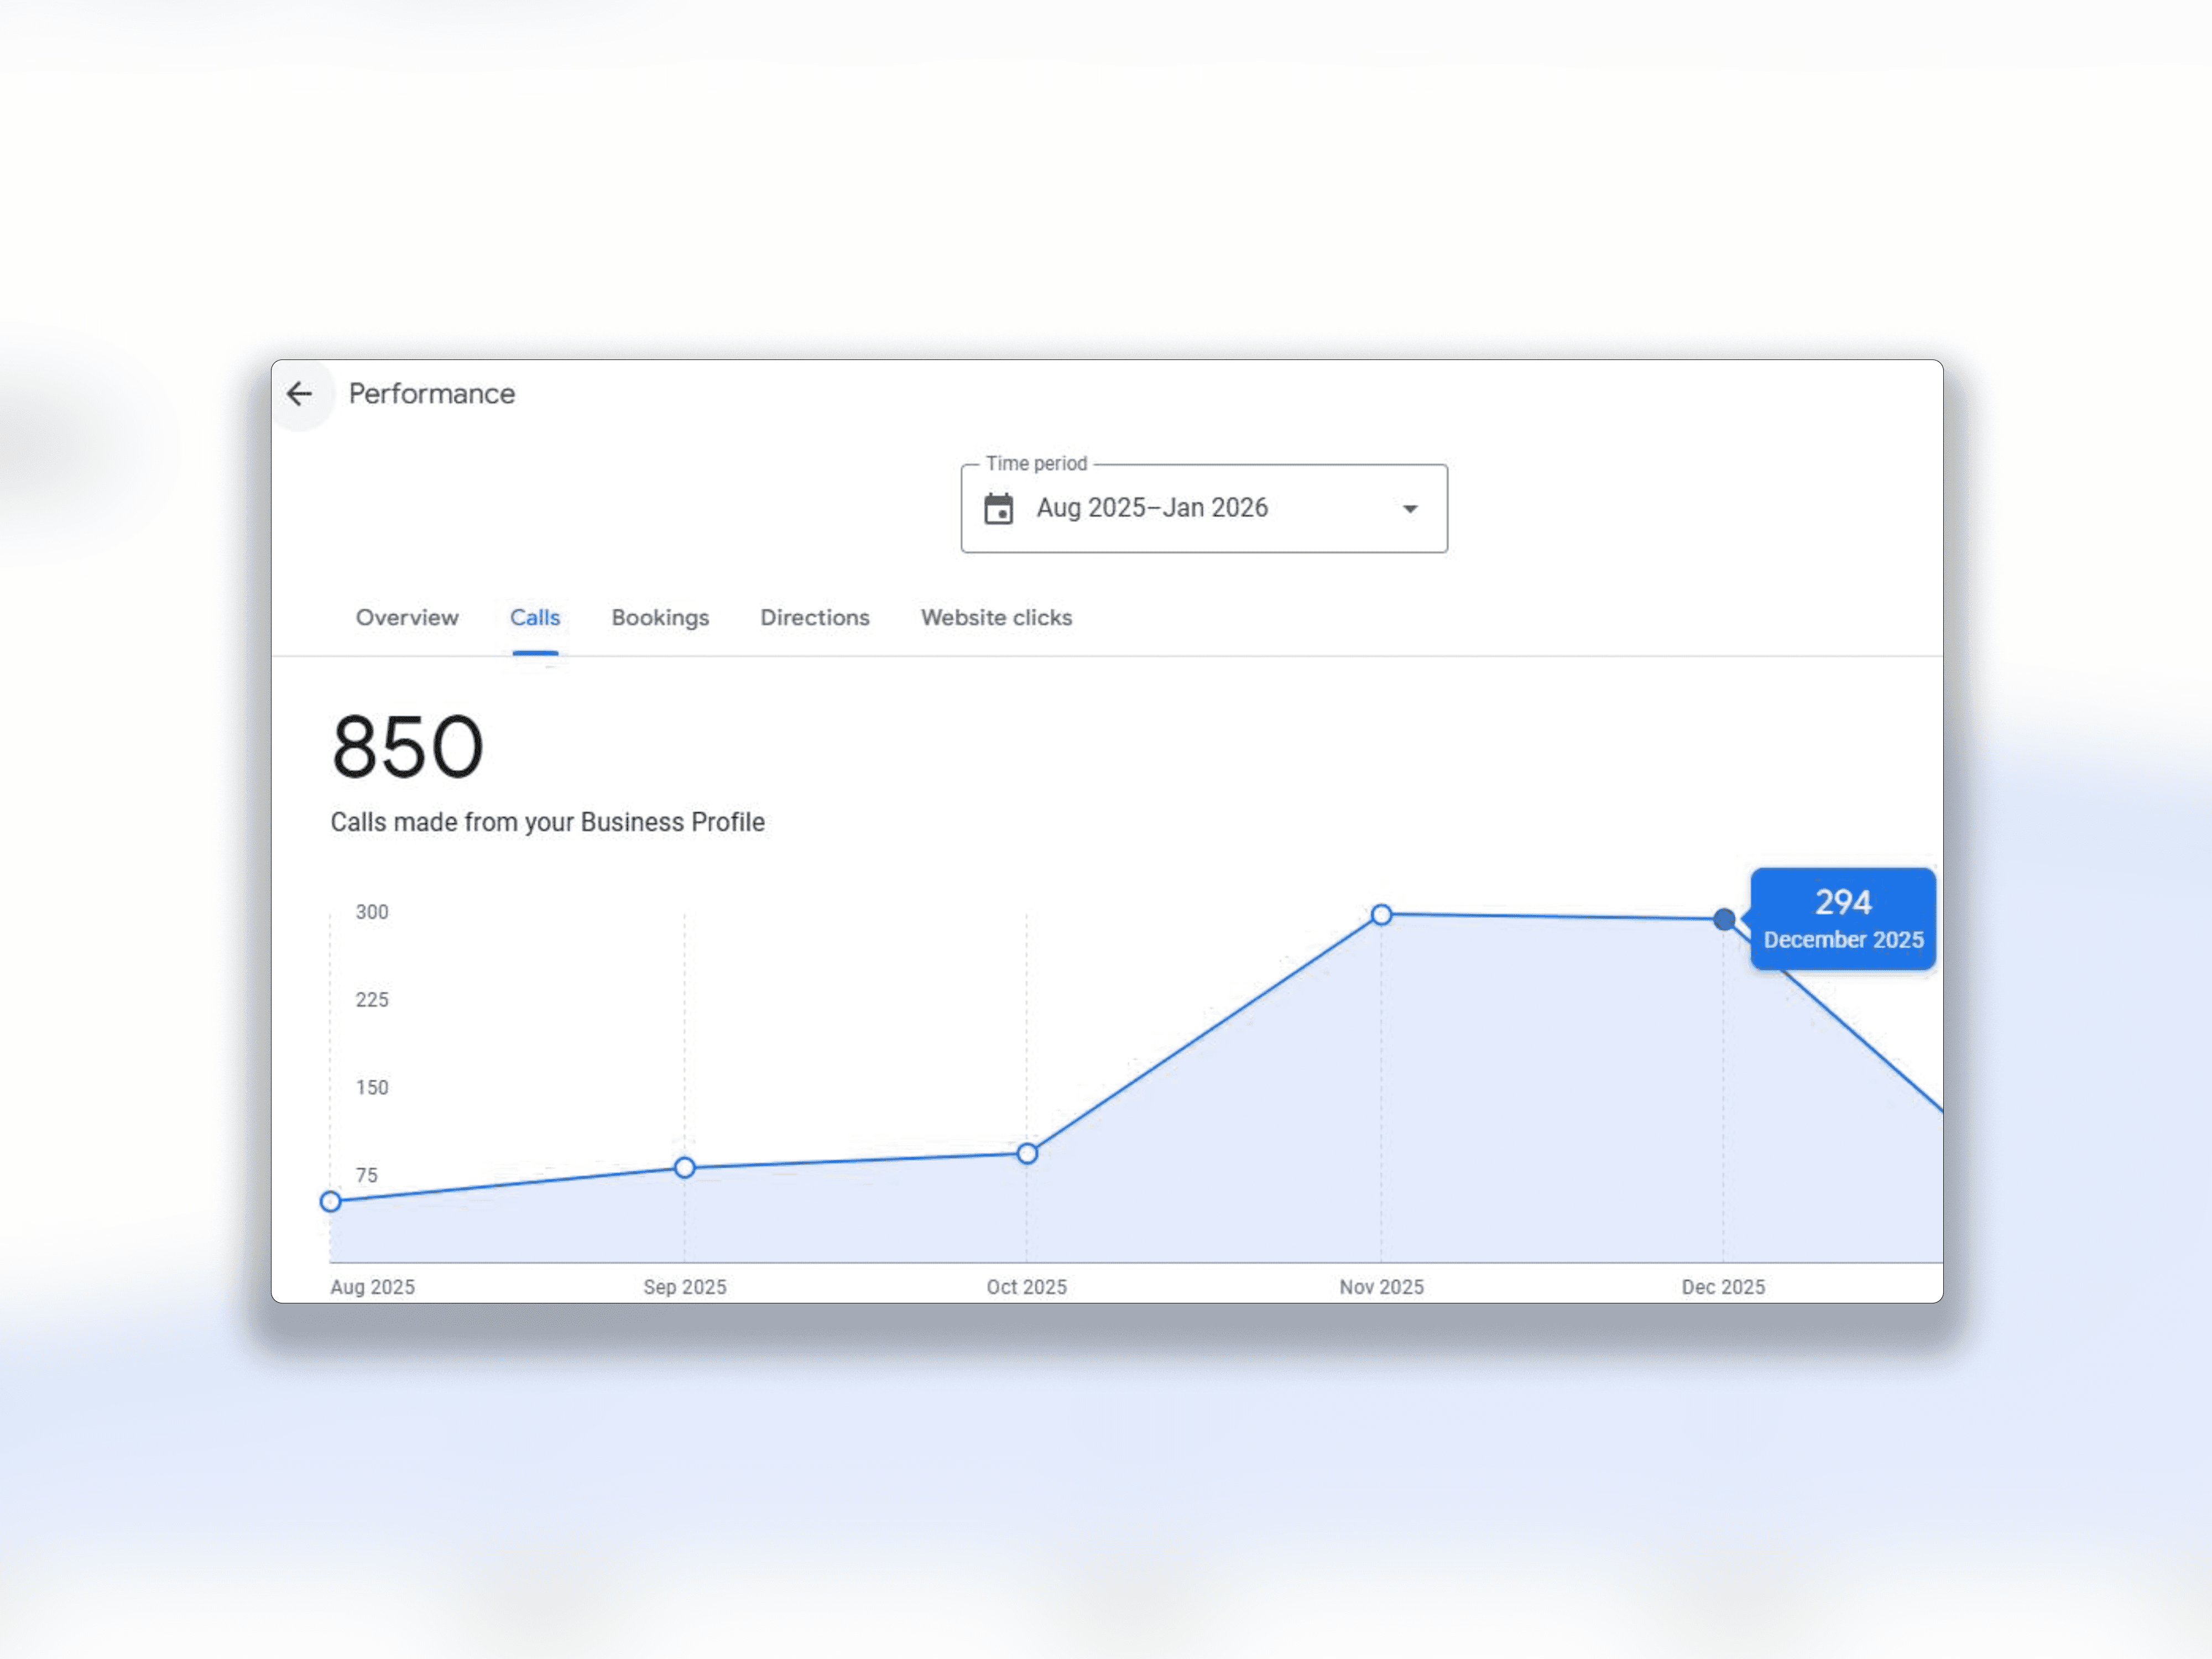Click the Nov 2025 peak data point
2212x1659 pixels.
click(x=1381, y=915)
